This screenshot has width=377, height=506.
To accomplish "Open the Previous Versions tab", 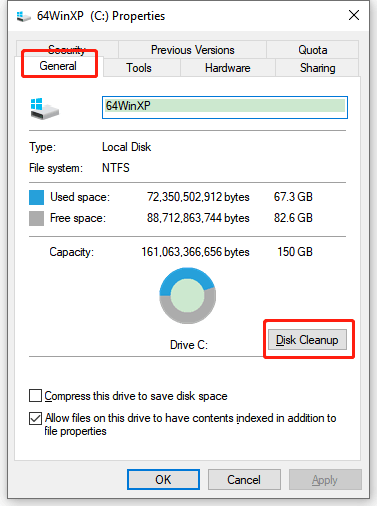I will click(x=192, y=50).
